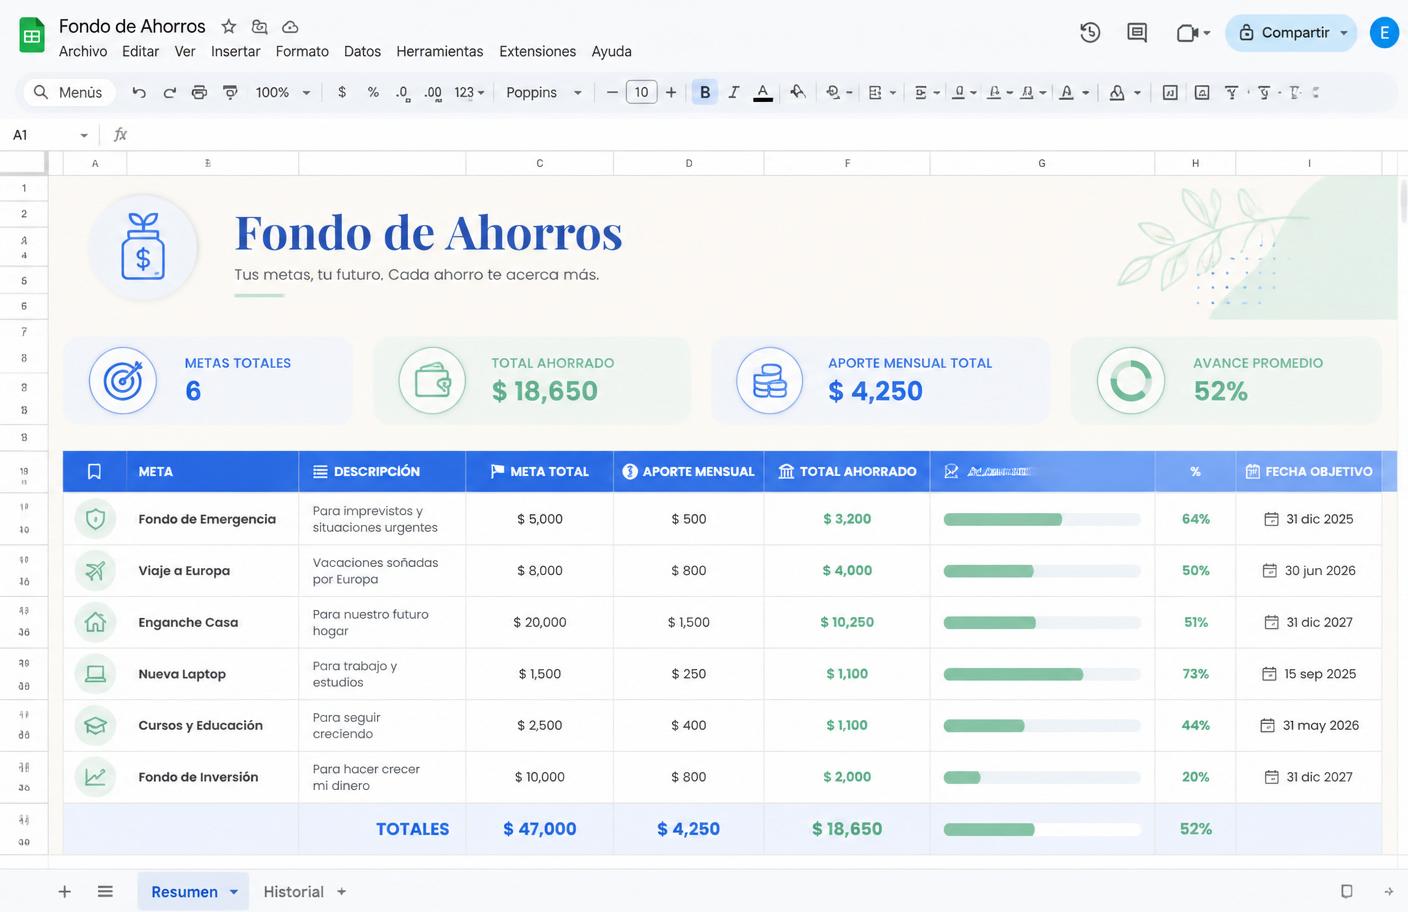Open the arrow next to Compartir

click(x=1344, y=33)
